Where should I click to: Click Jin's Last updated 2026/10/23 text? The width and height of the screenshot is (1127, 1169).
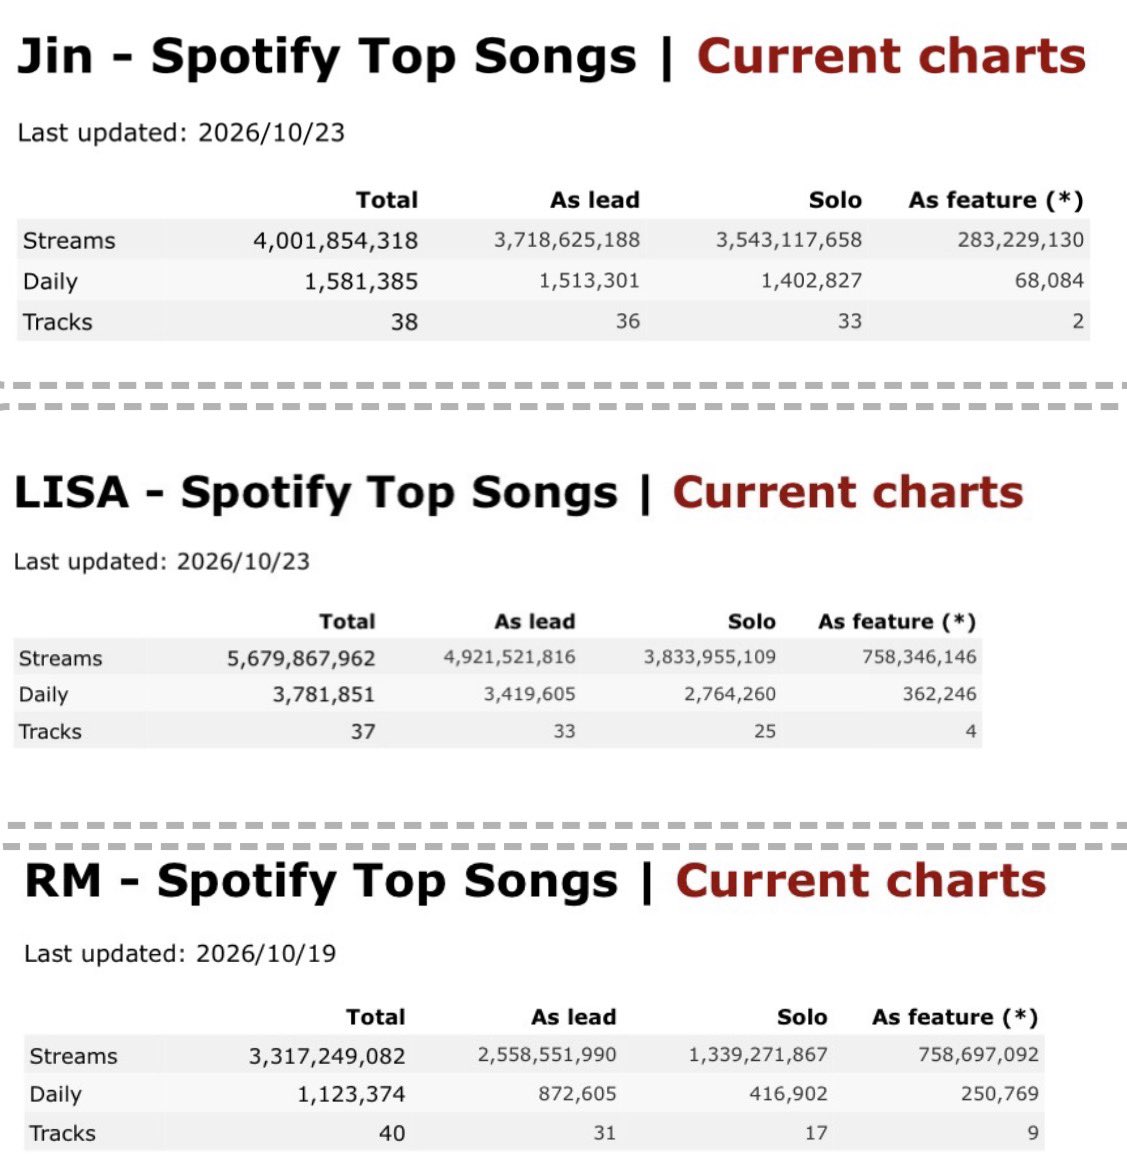[x=181, y=133]
